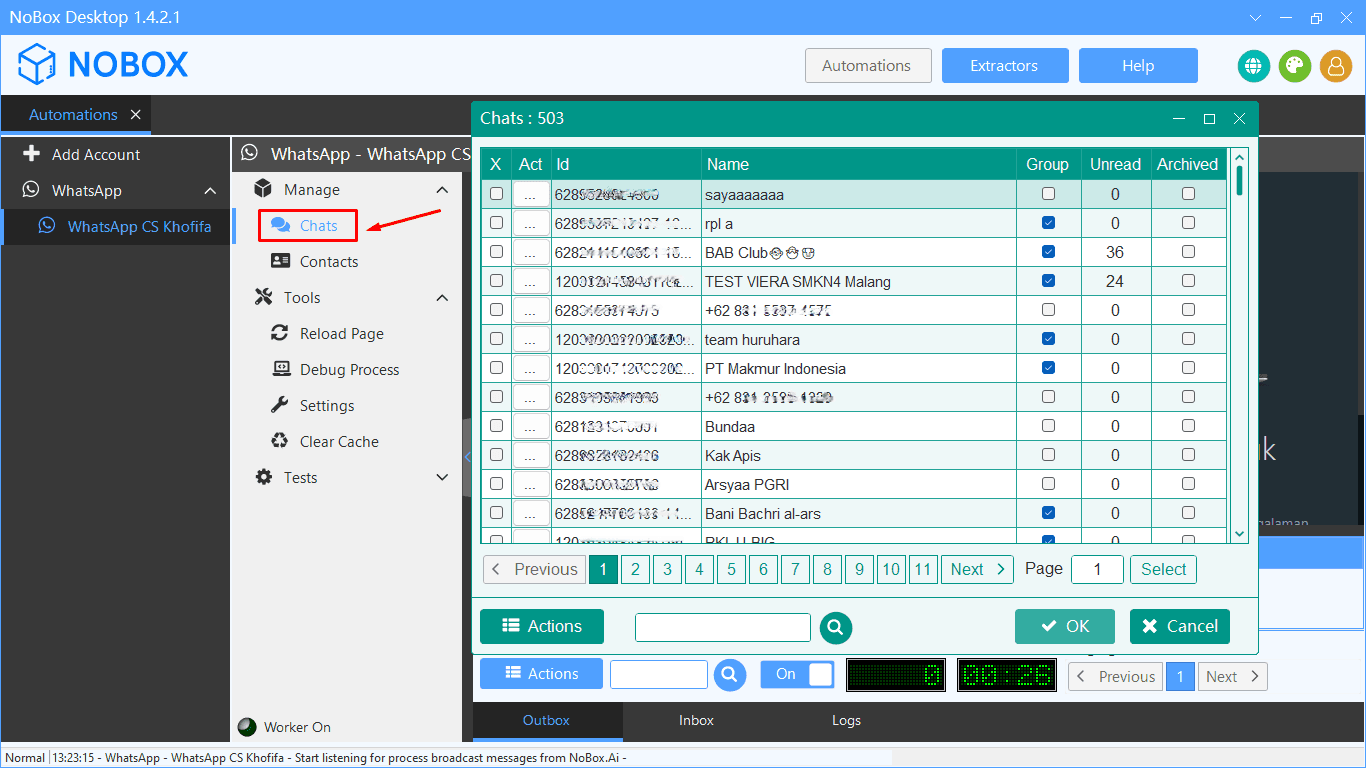Click the user profile icon top right
The image size is (1366, 768).
coord(1337,65)
